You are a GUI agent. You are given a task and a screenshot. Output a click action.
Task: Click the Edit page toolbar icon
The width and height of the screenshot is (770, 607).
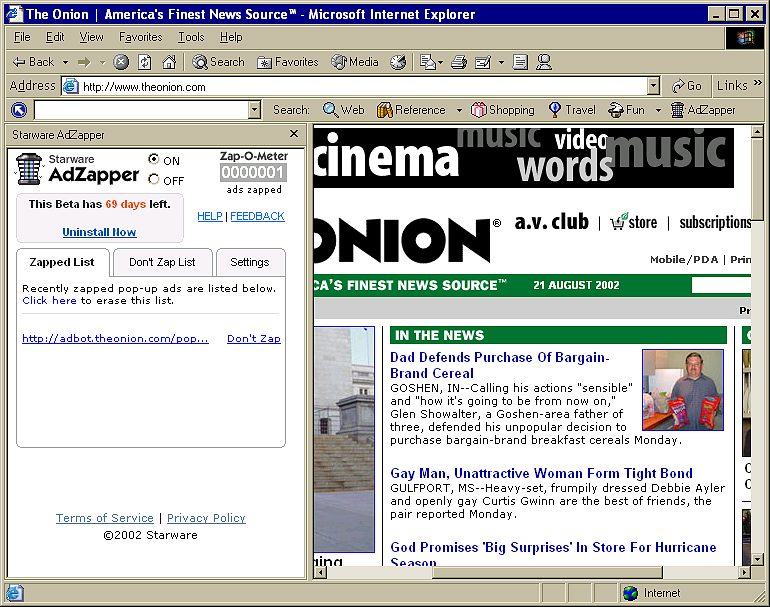pos(483,62)
